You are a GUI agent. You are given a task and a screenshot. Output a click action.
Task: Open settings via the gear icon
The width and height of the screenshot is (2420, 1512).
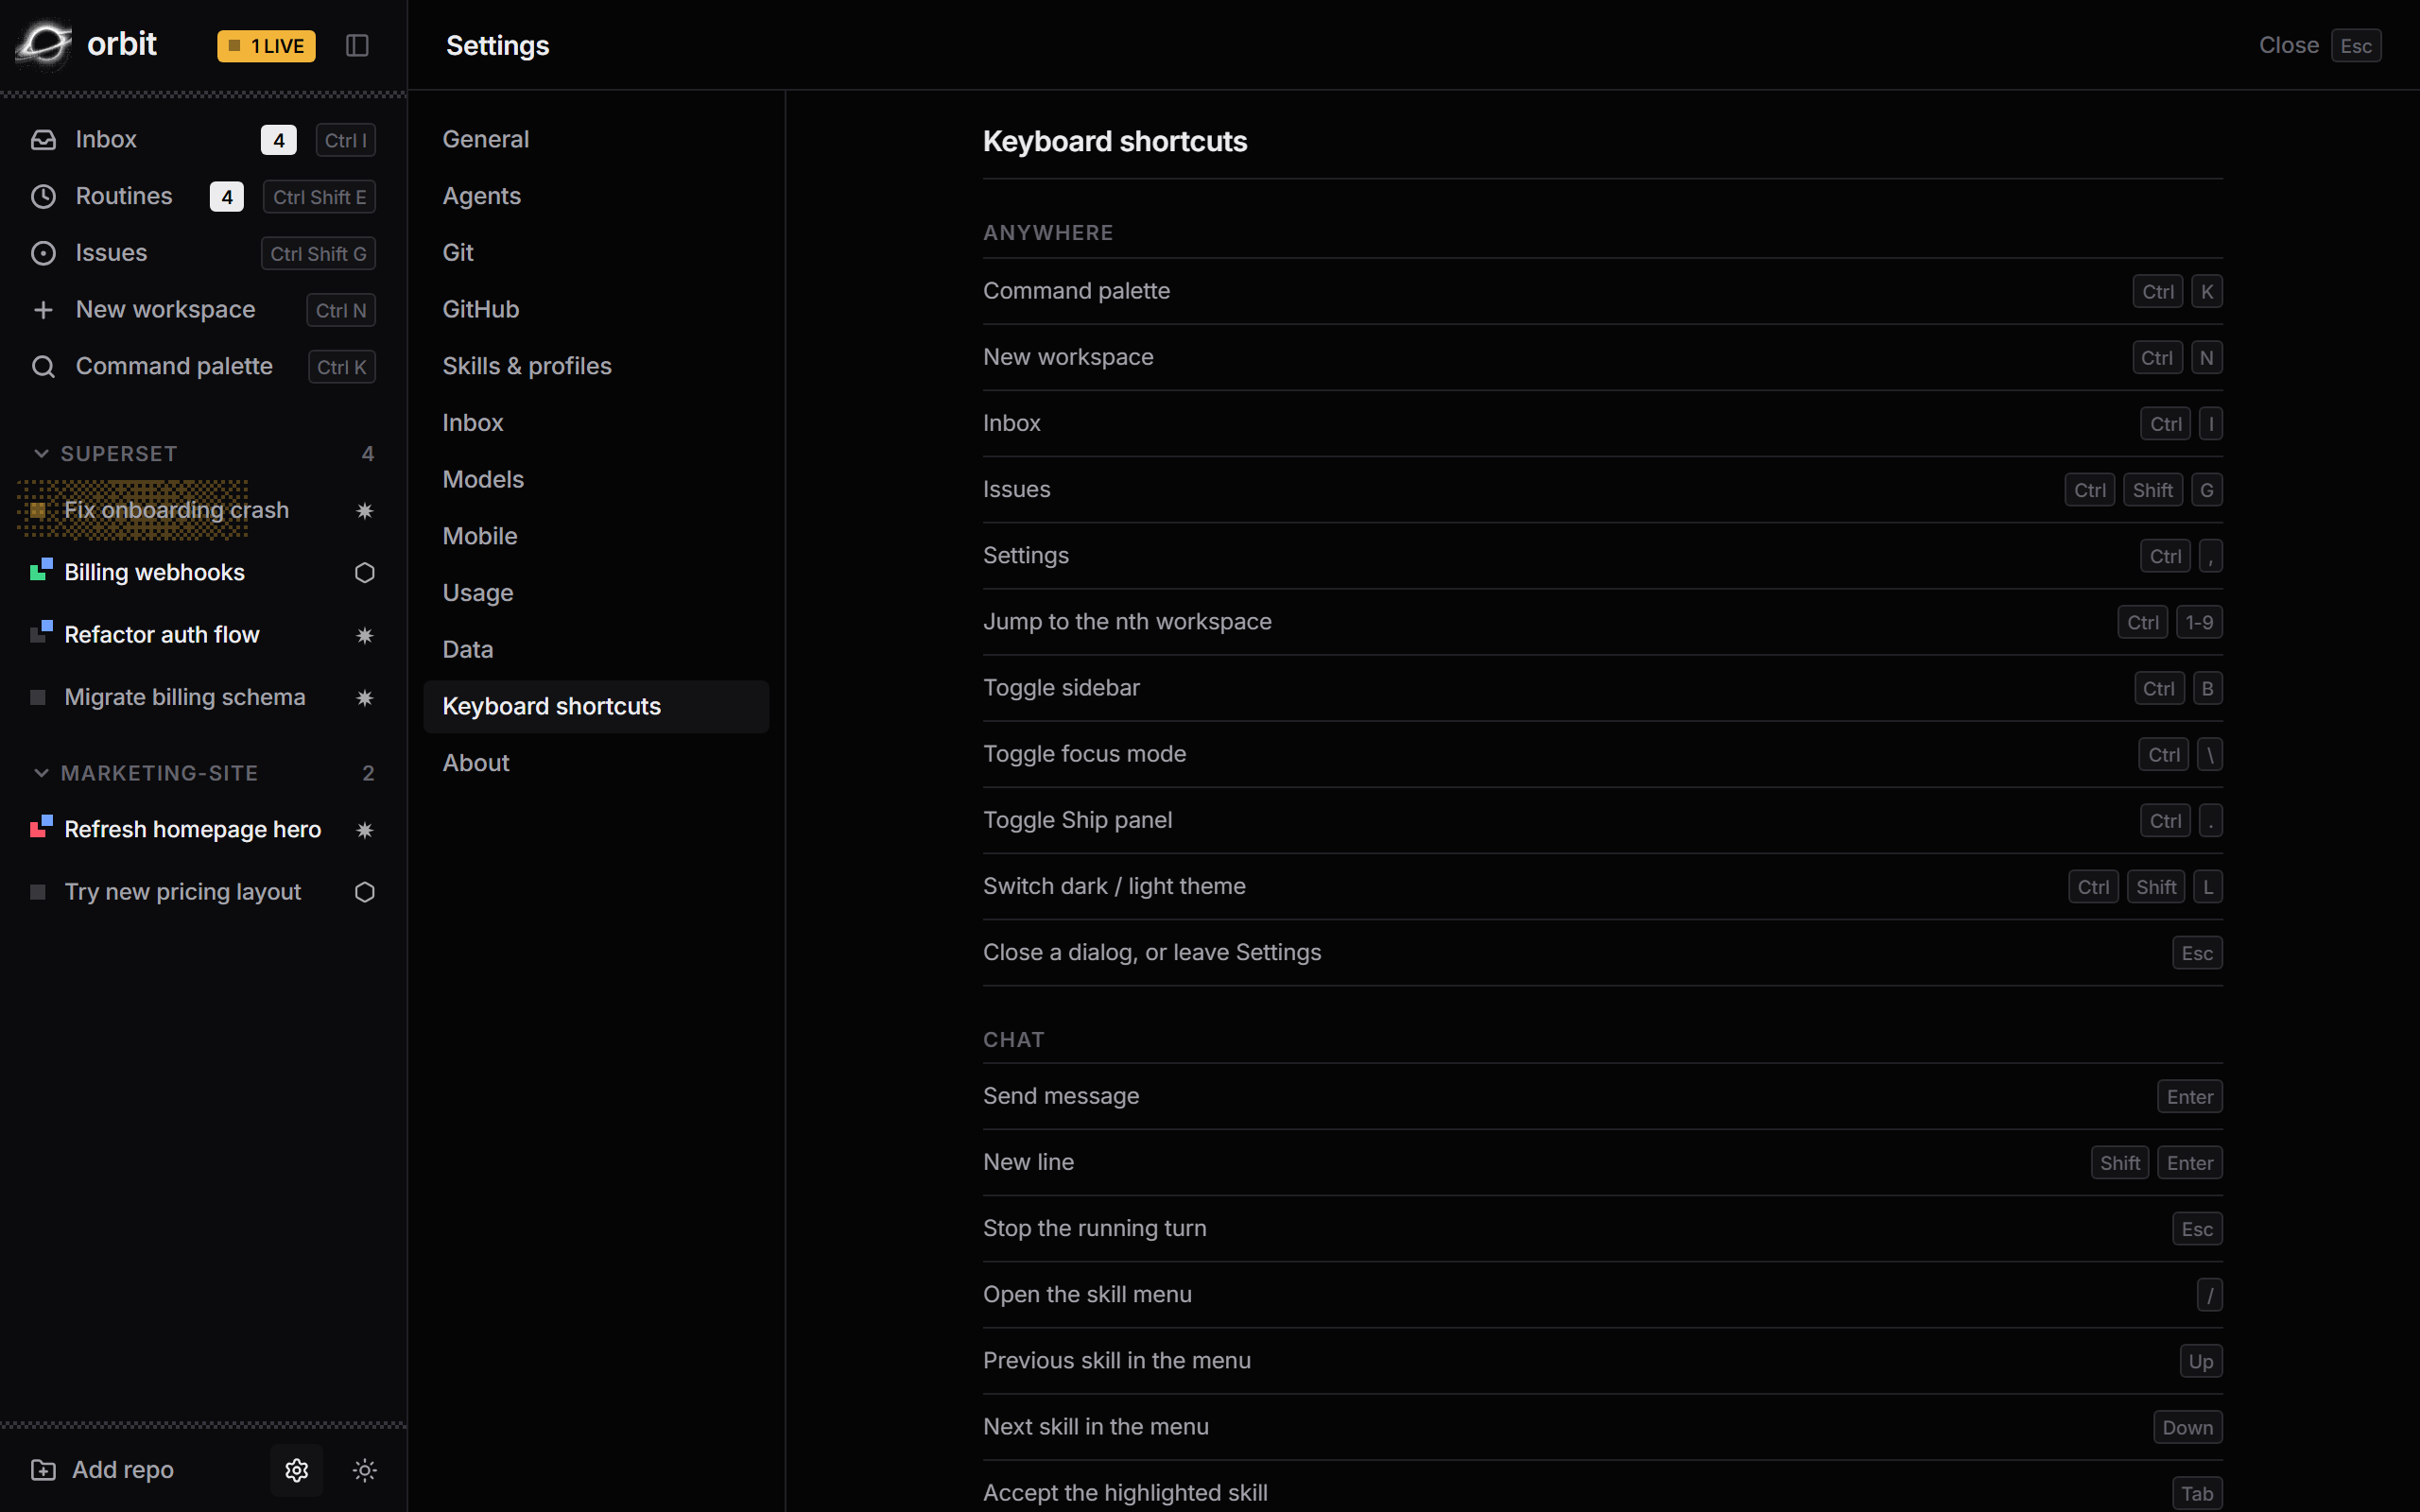point(297,1469)
